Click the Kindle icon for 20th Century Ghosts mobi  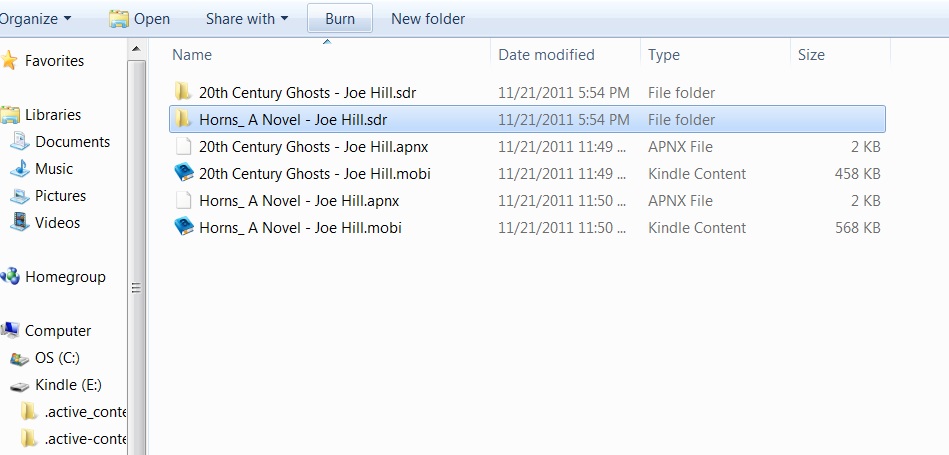(x=183, y=174)
